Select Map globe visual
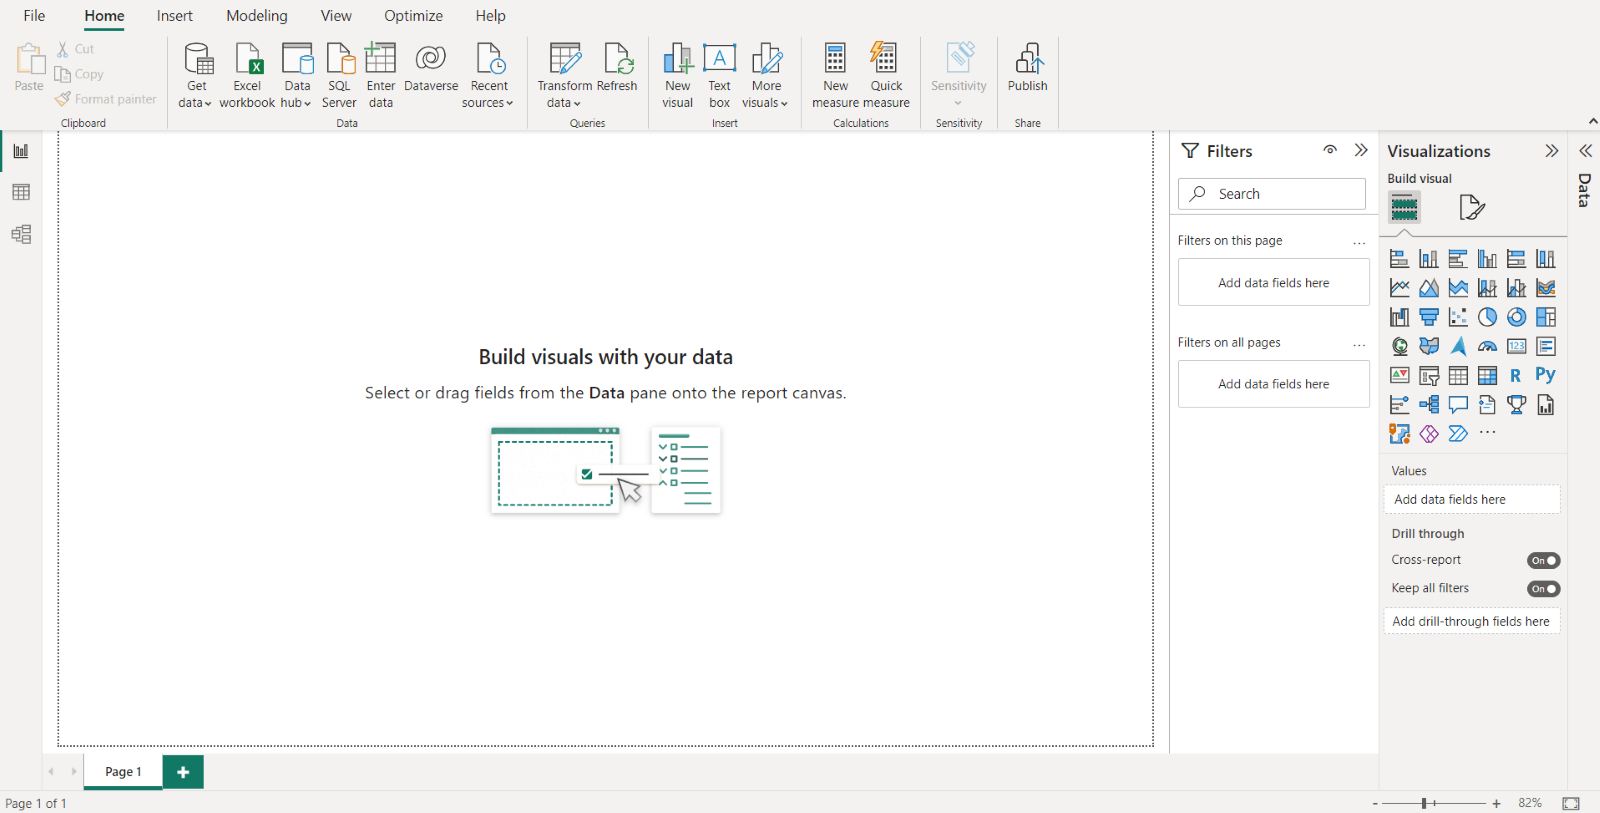This screenshot has width=1600, height=813. pyautogui.click(x=1400, y=346)
